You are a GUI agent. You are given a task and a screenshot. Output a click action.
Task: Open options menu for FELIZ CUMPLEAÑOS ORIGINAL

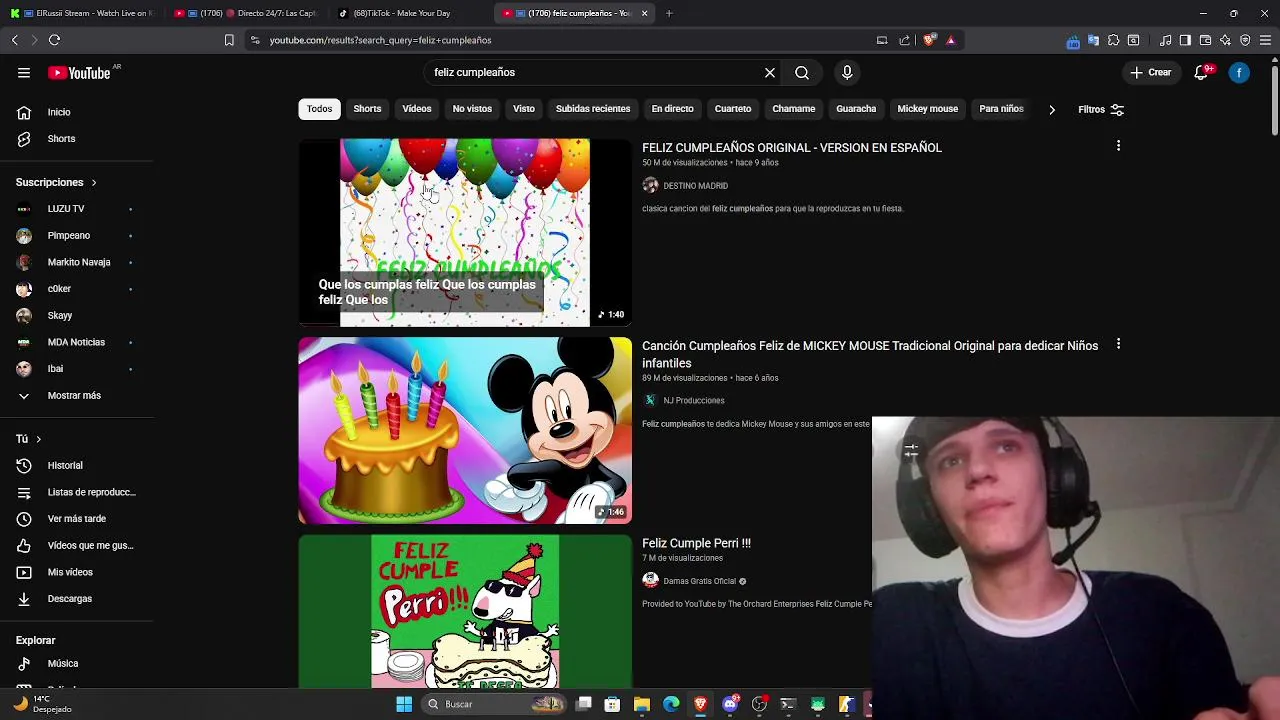click(1118, 146)
